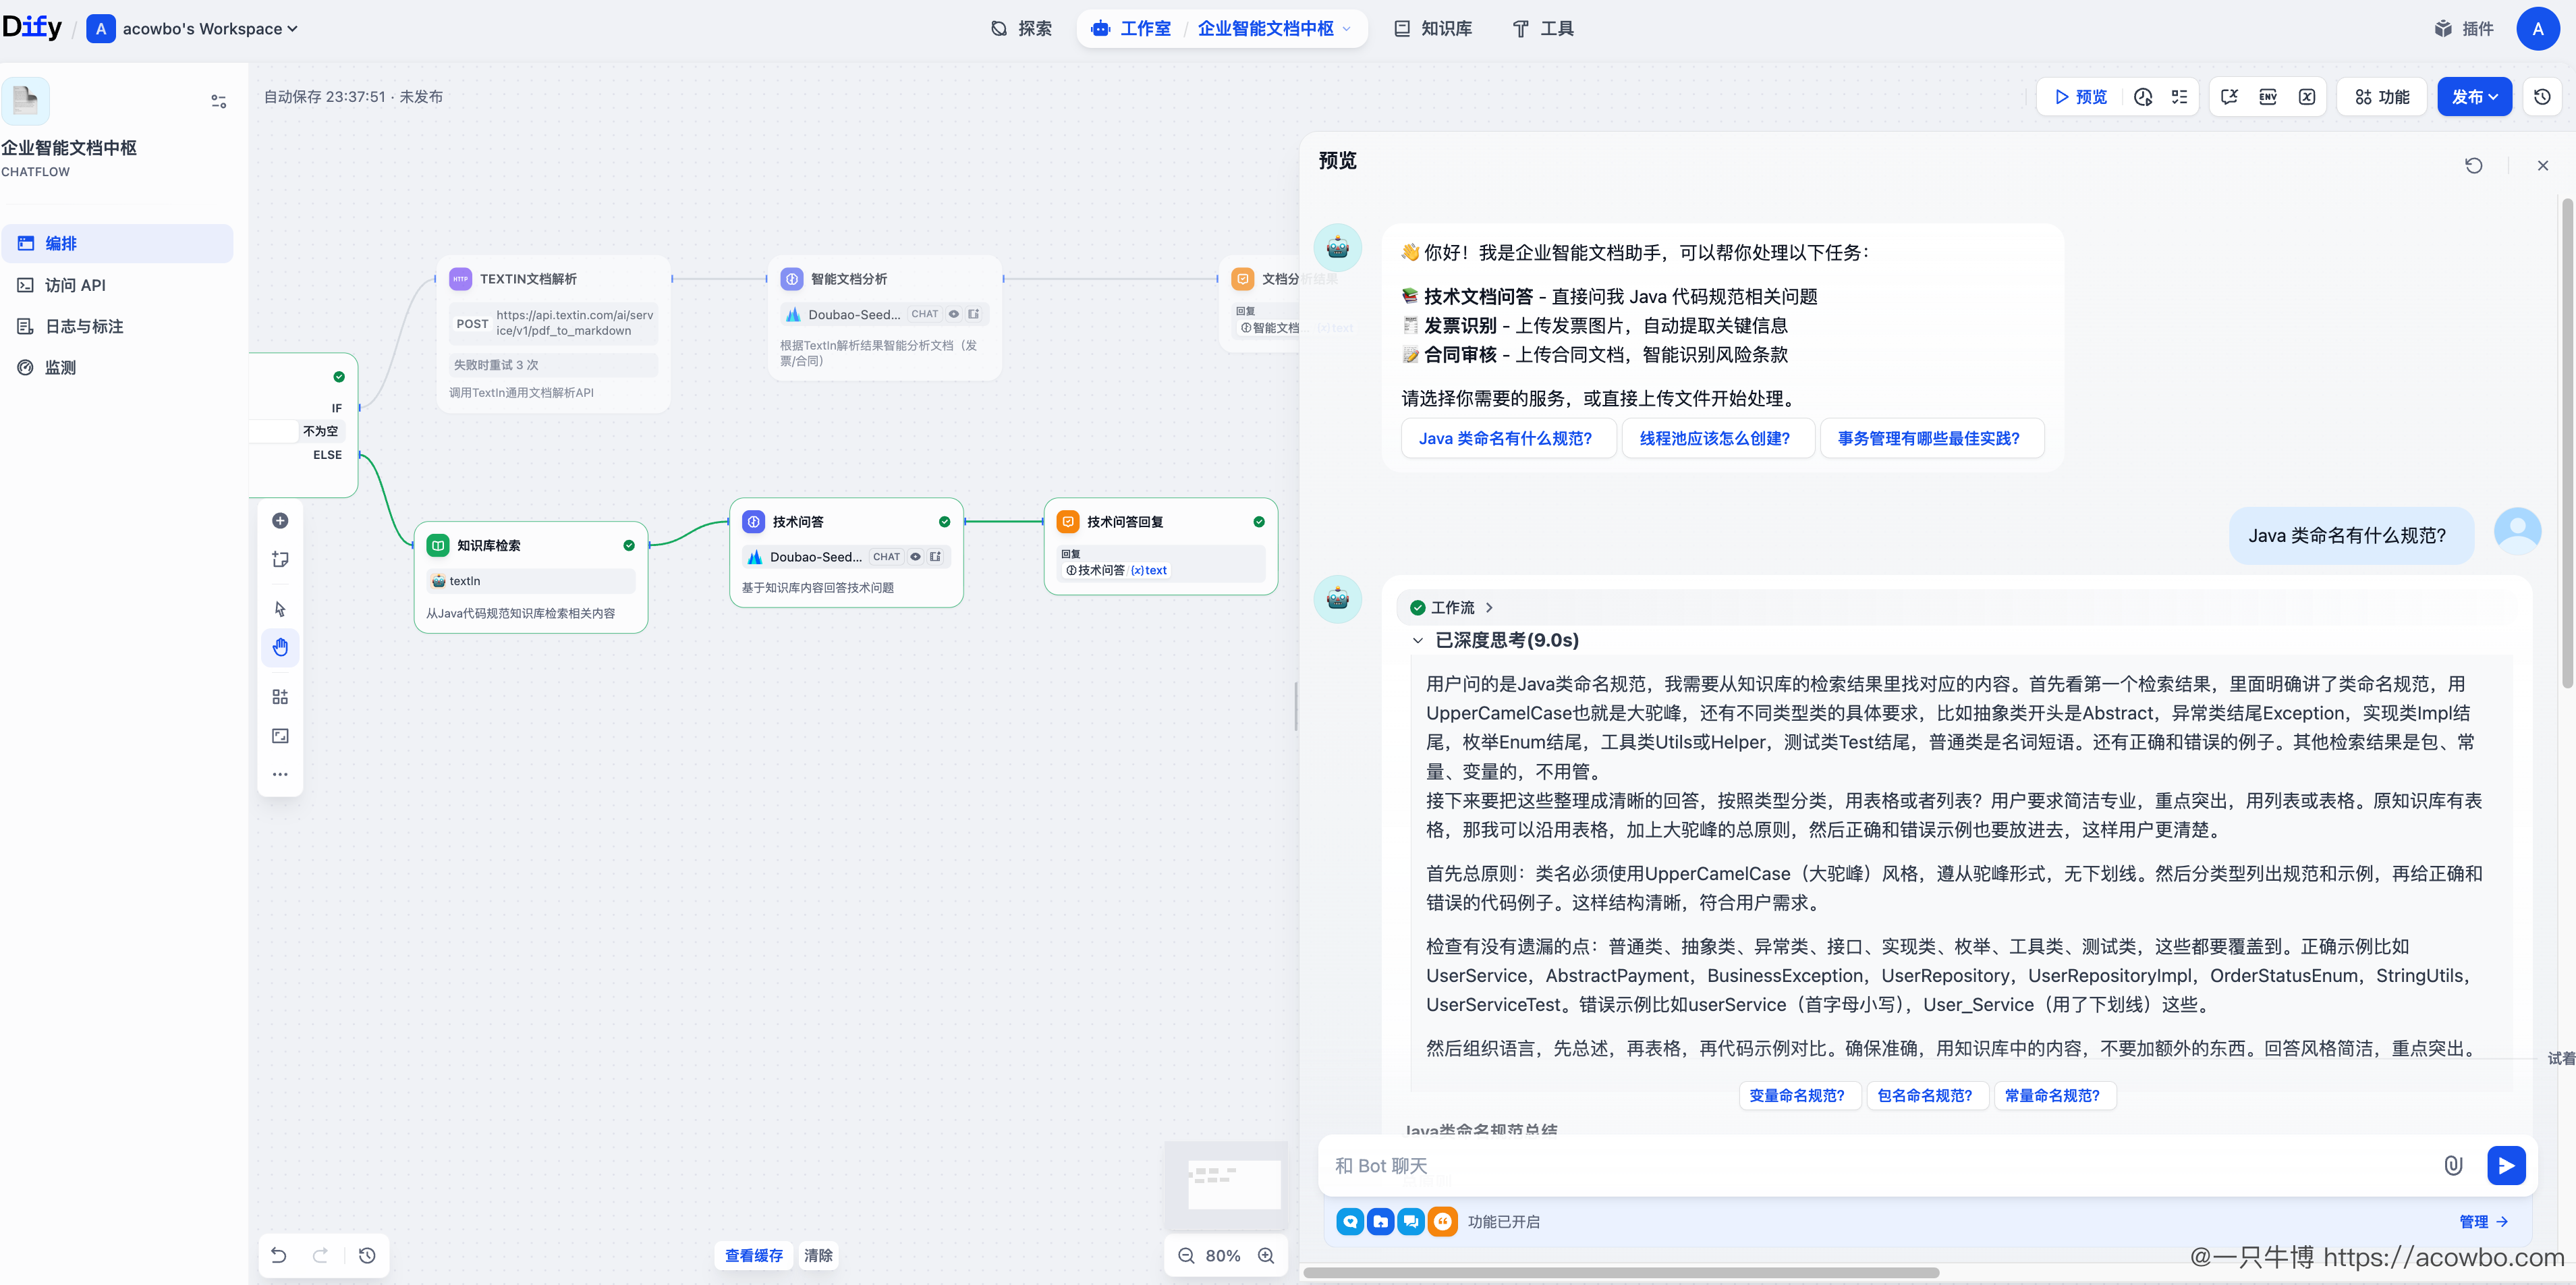Toggle vision eye on 技术问答 node
This screenshot has width=2576, height=1285.
[915, 557]
